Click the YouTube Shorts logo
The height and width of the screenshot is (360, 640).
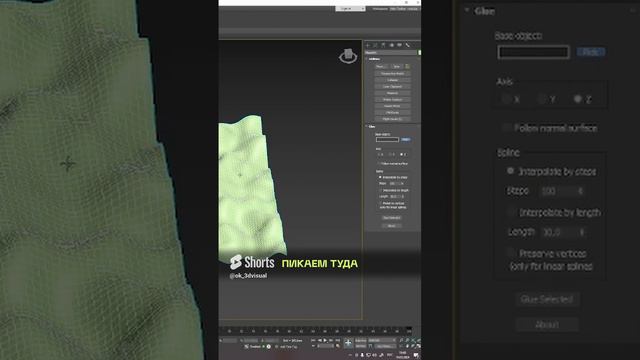click(x=236, y=262)
